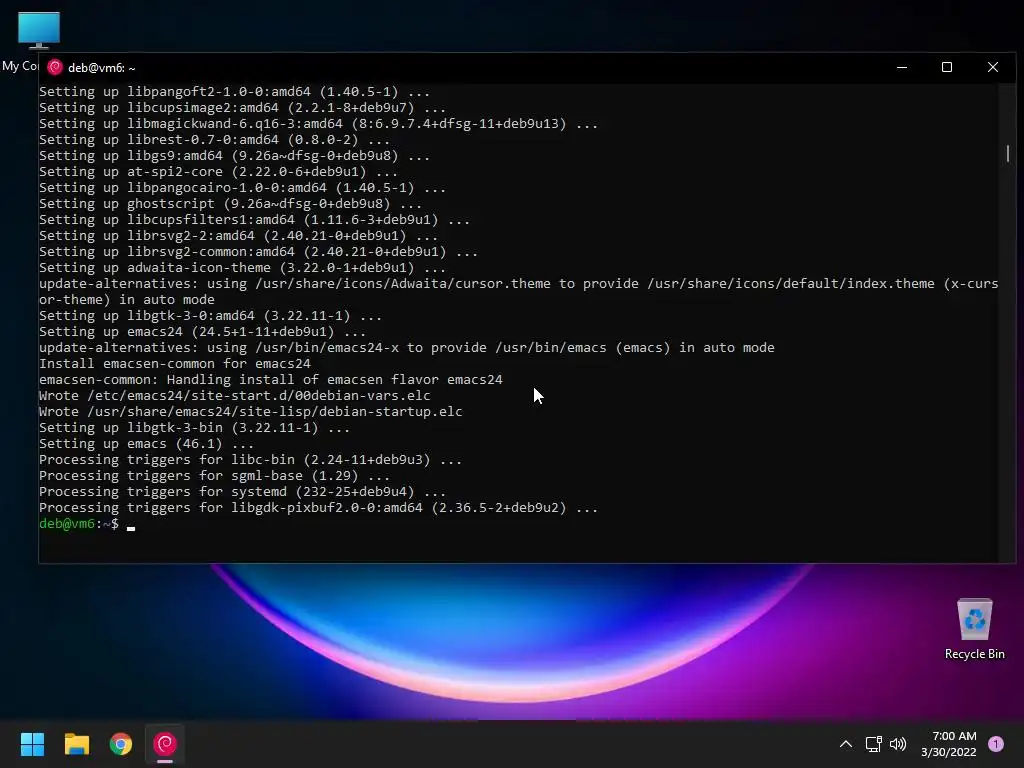Click the terminal scrollbar thumb

(x=1008, y=153)
